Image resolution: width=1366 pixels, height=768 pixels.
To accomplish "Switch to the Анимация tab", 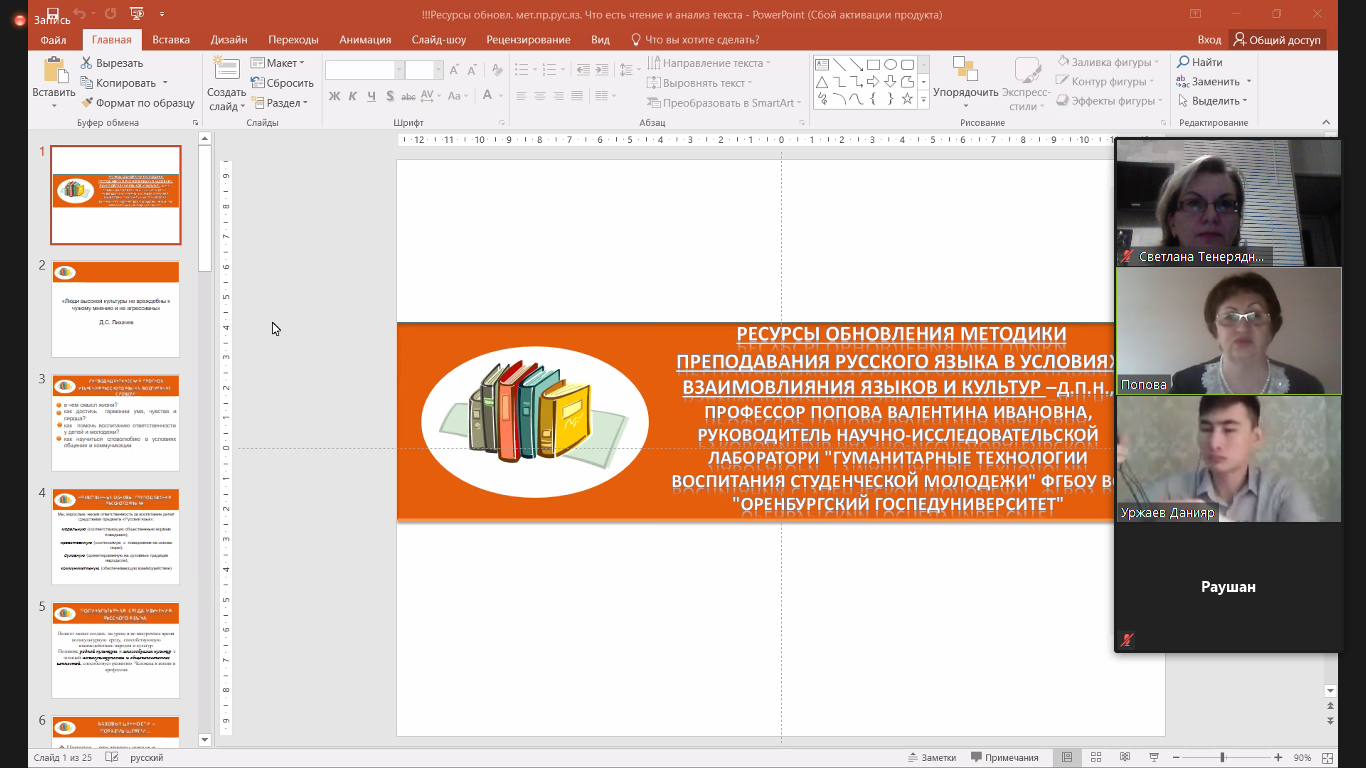I will click(x=365, y=40).
